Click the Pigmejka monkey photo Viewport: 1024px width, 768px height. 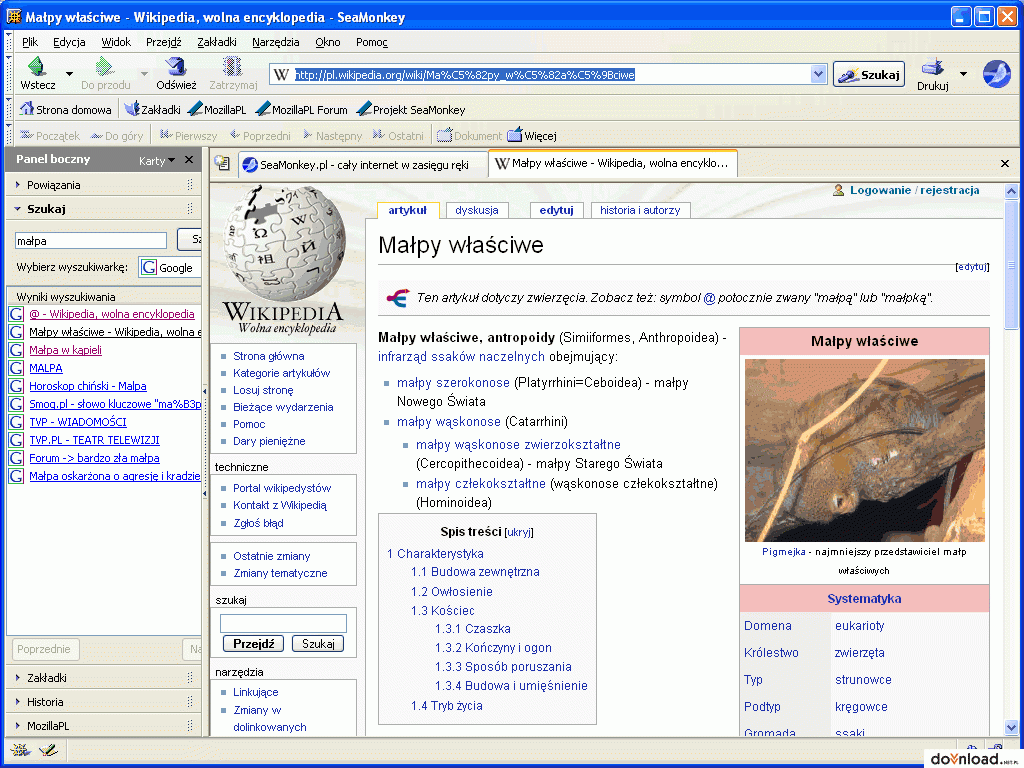[864, 450]
